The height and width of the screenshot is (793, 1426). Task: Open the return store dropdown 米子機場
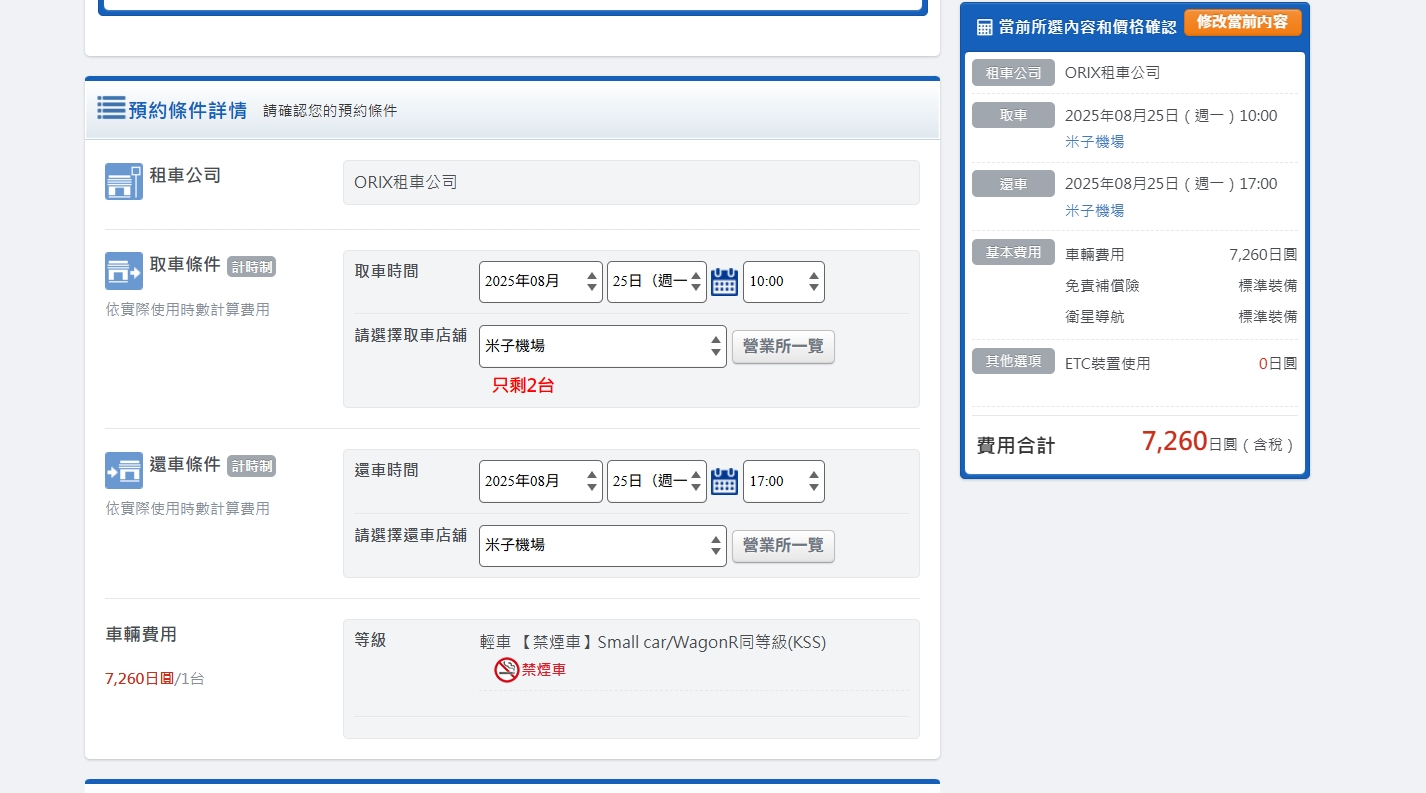[x=603, y=546]
